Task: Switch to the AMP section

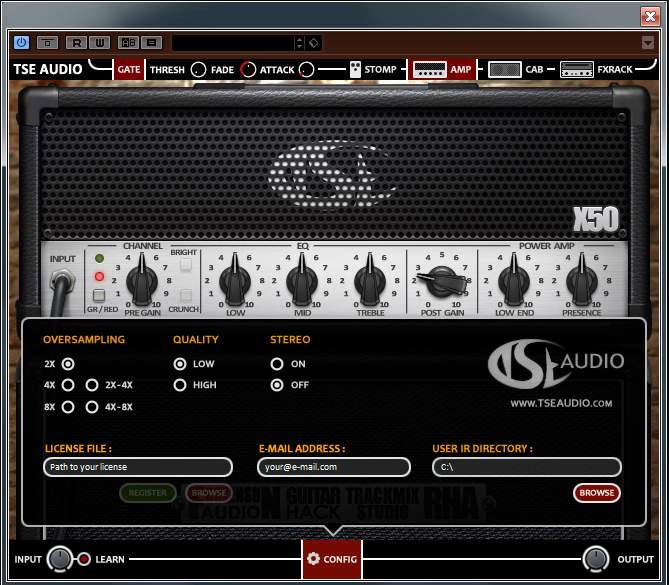Action: click(x=461, y=70)
